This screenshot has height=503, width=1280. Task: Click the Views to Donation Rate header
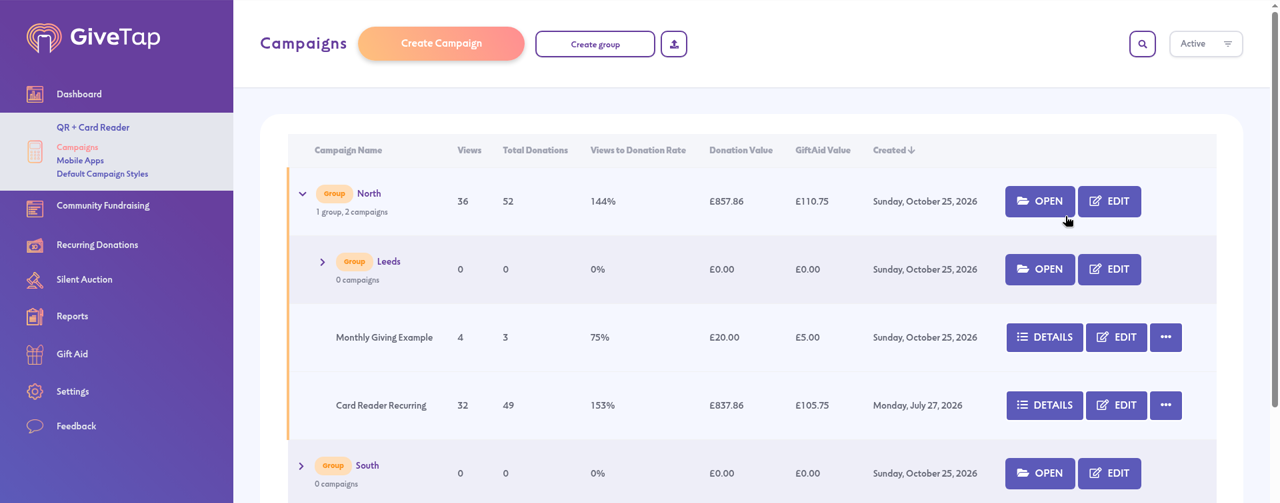(638, 151)
